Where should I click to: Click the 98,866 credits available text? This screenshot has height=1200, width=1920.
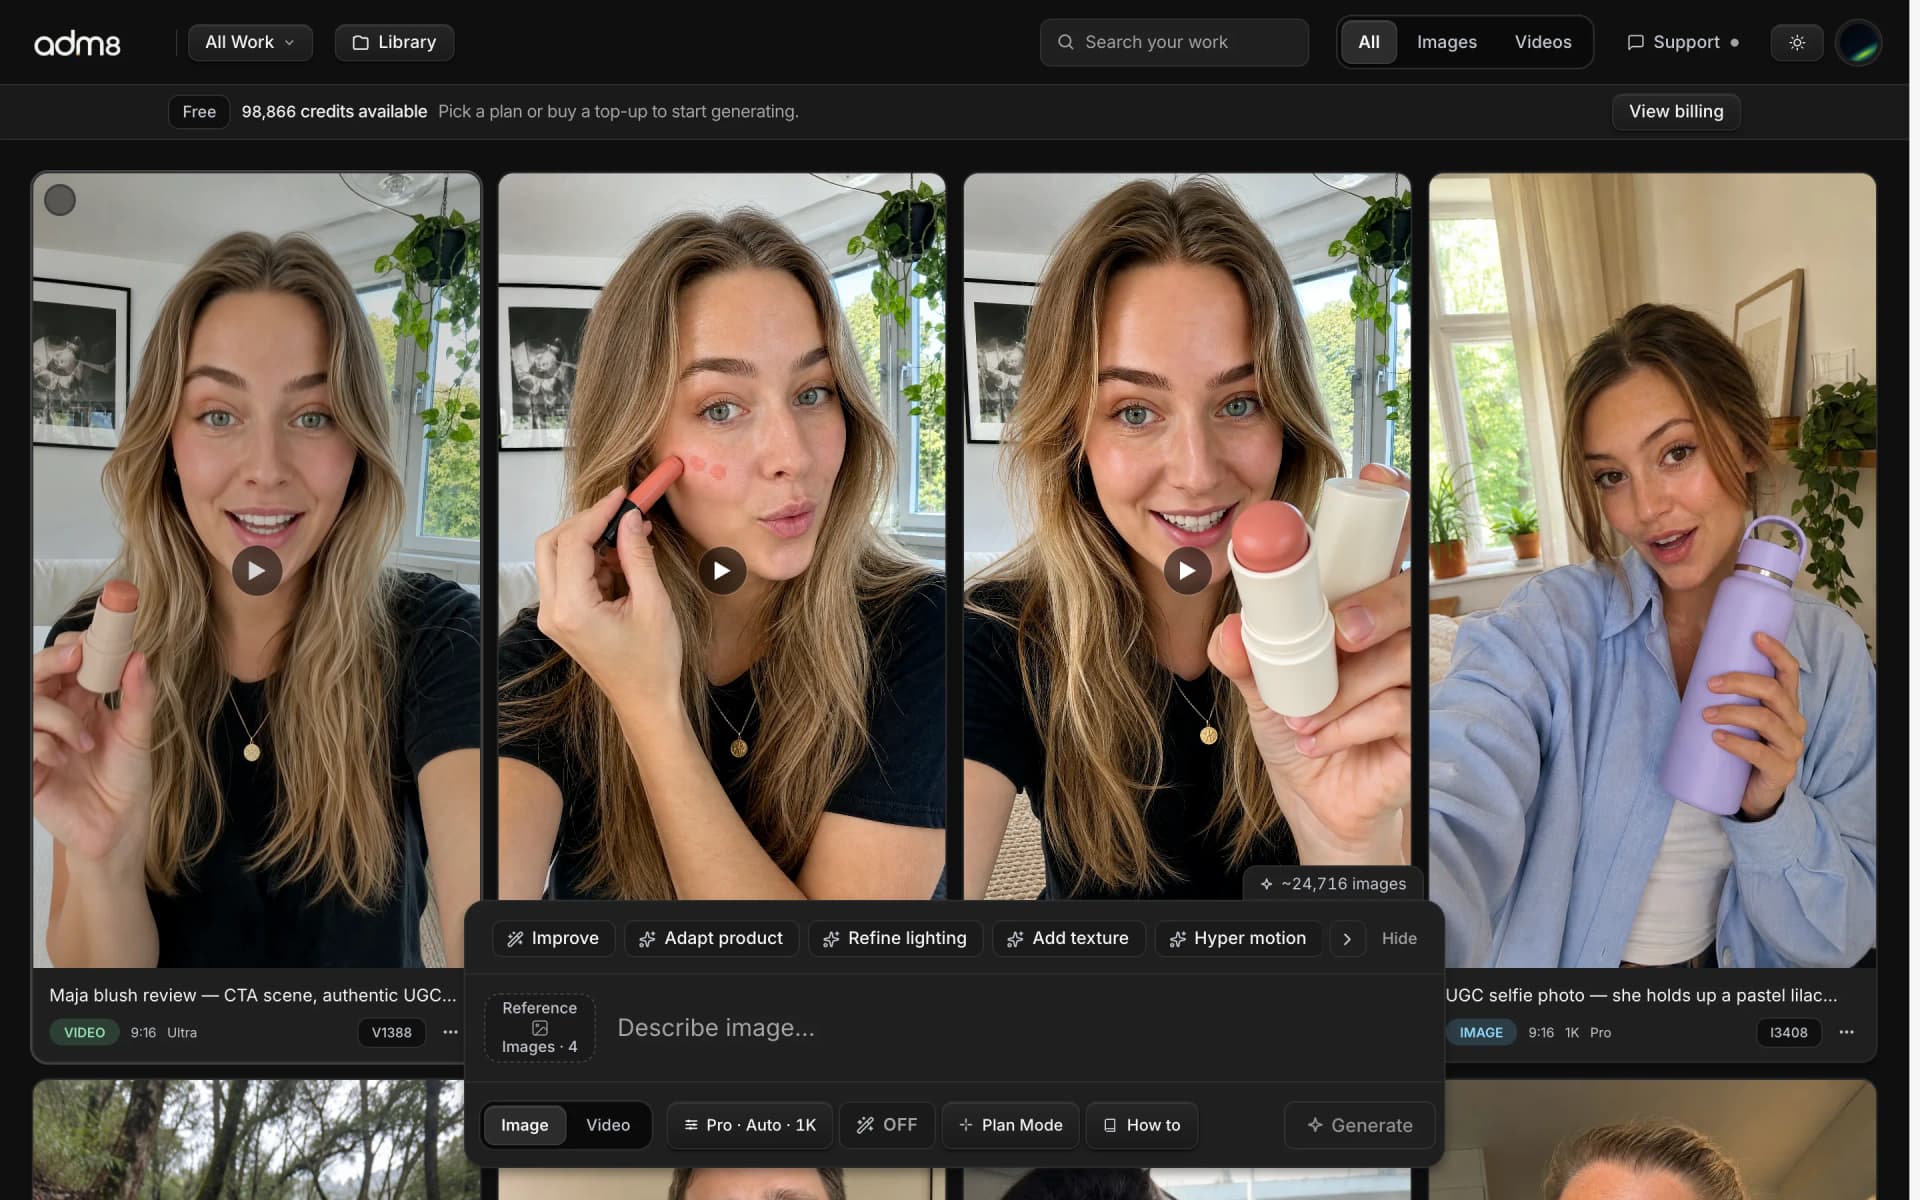[x=334, y=111]
